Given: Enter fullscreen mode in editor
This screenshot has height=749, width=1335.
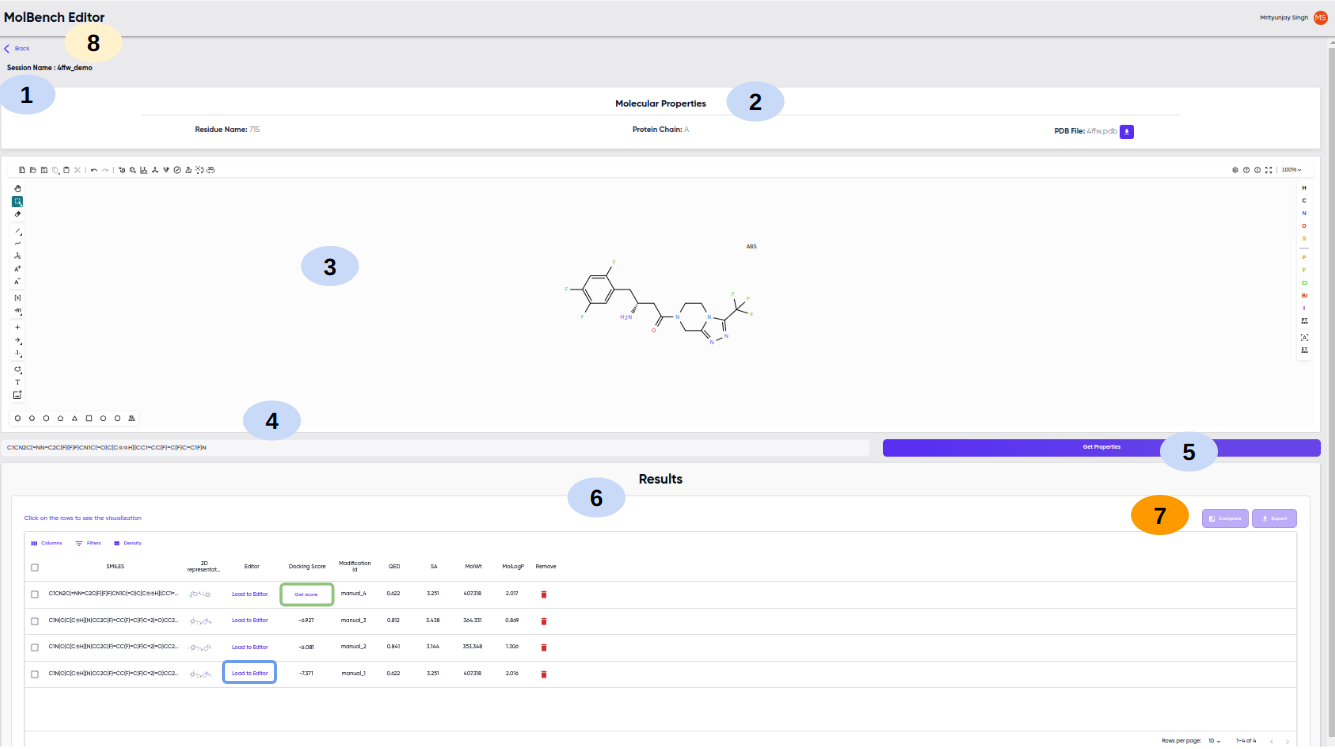Looking at the screenshot, I should (x=1268, y=170).
